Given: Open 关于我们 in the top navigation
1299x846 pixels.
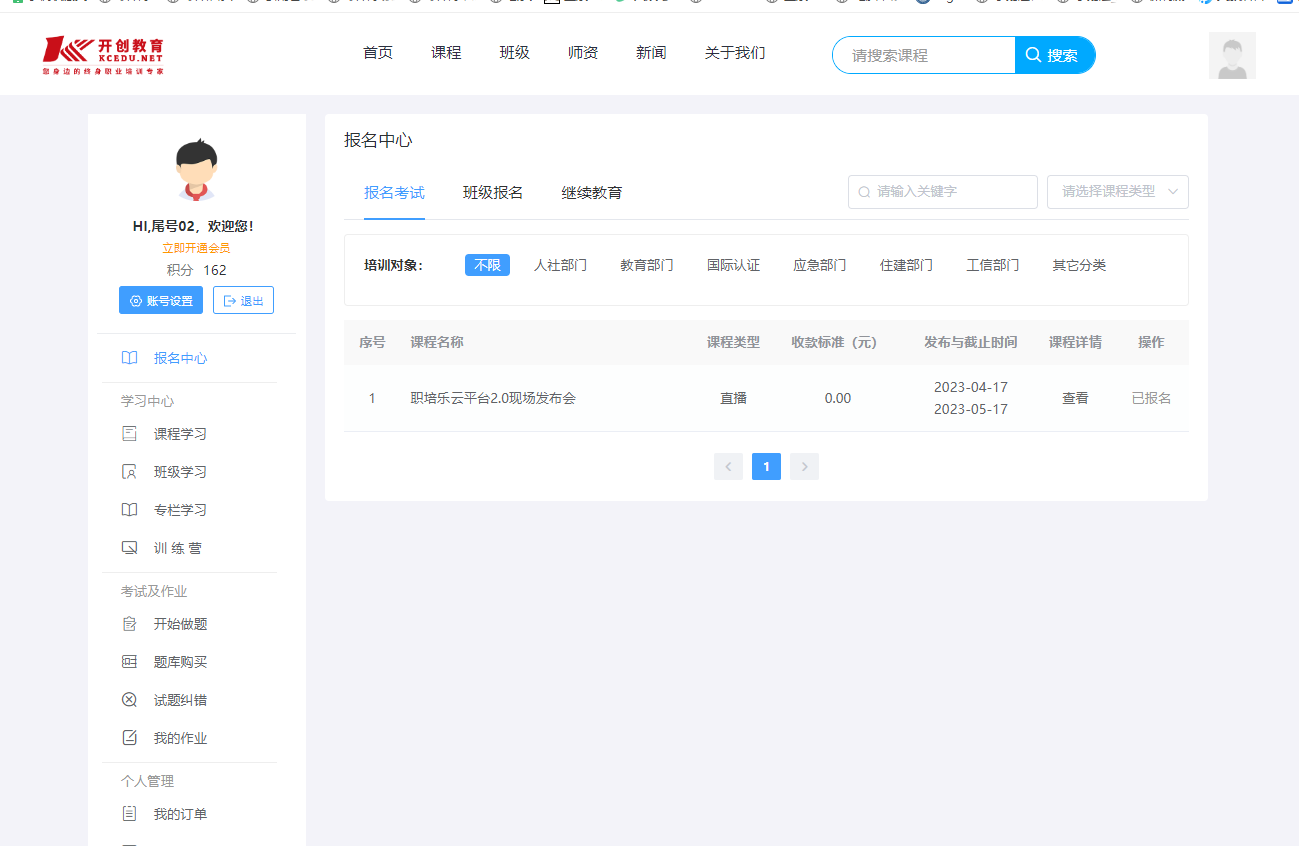Looking at the screenshot, I should point(735,53).
